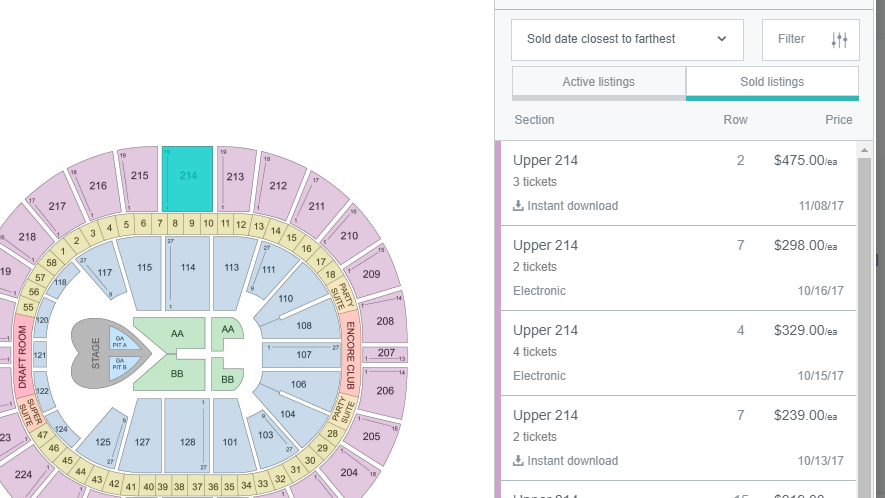
Task: Click the sort dropdown chevron arrow
Action: click(x=721, y=39)
